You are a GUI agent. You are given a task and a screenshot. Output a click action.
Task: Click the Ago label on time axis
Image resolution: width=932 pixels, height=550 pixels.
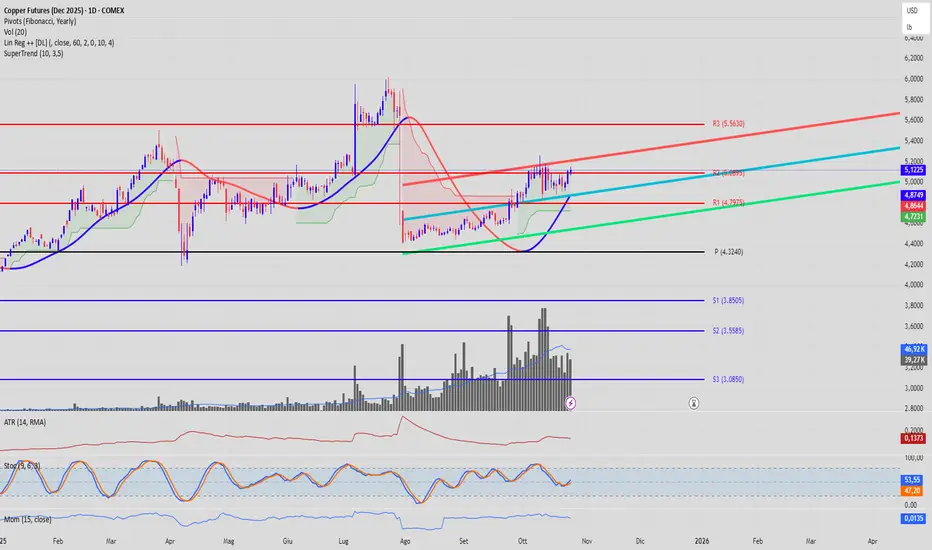(x=405, y=541)
